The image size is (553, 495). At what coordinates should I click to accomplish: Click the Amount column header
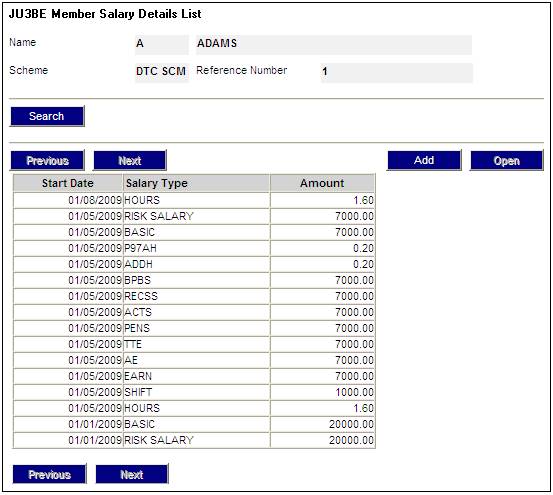pyautogui.click(x=322, y=183)
